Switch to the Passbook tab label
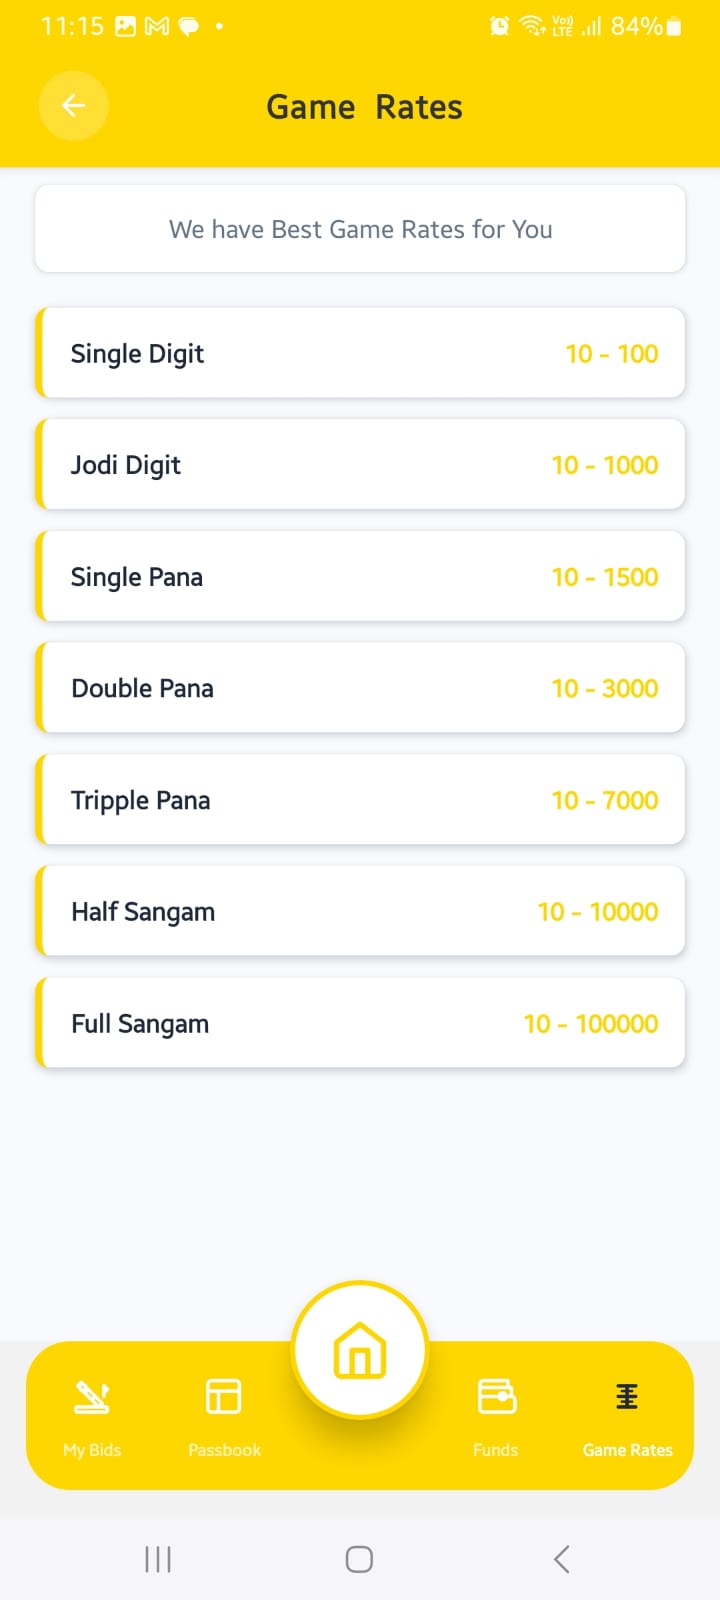This screenshot has width=720, height=1600. pyautogui.click(x=224, y=1450)
